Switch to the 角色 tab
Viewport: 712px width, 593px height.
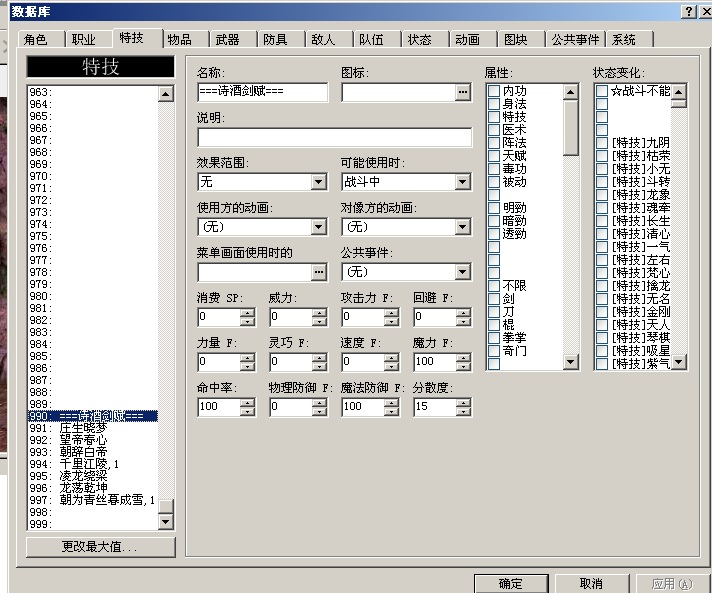[41, 40]
